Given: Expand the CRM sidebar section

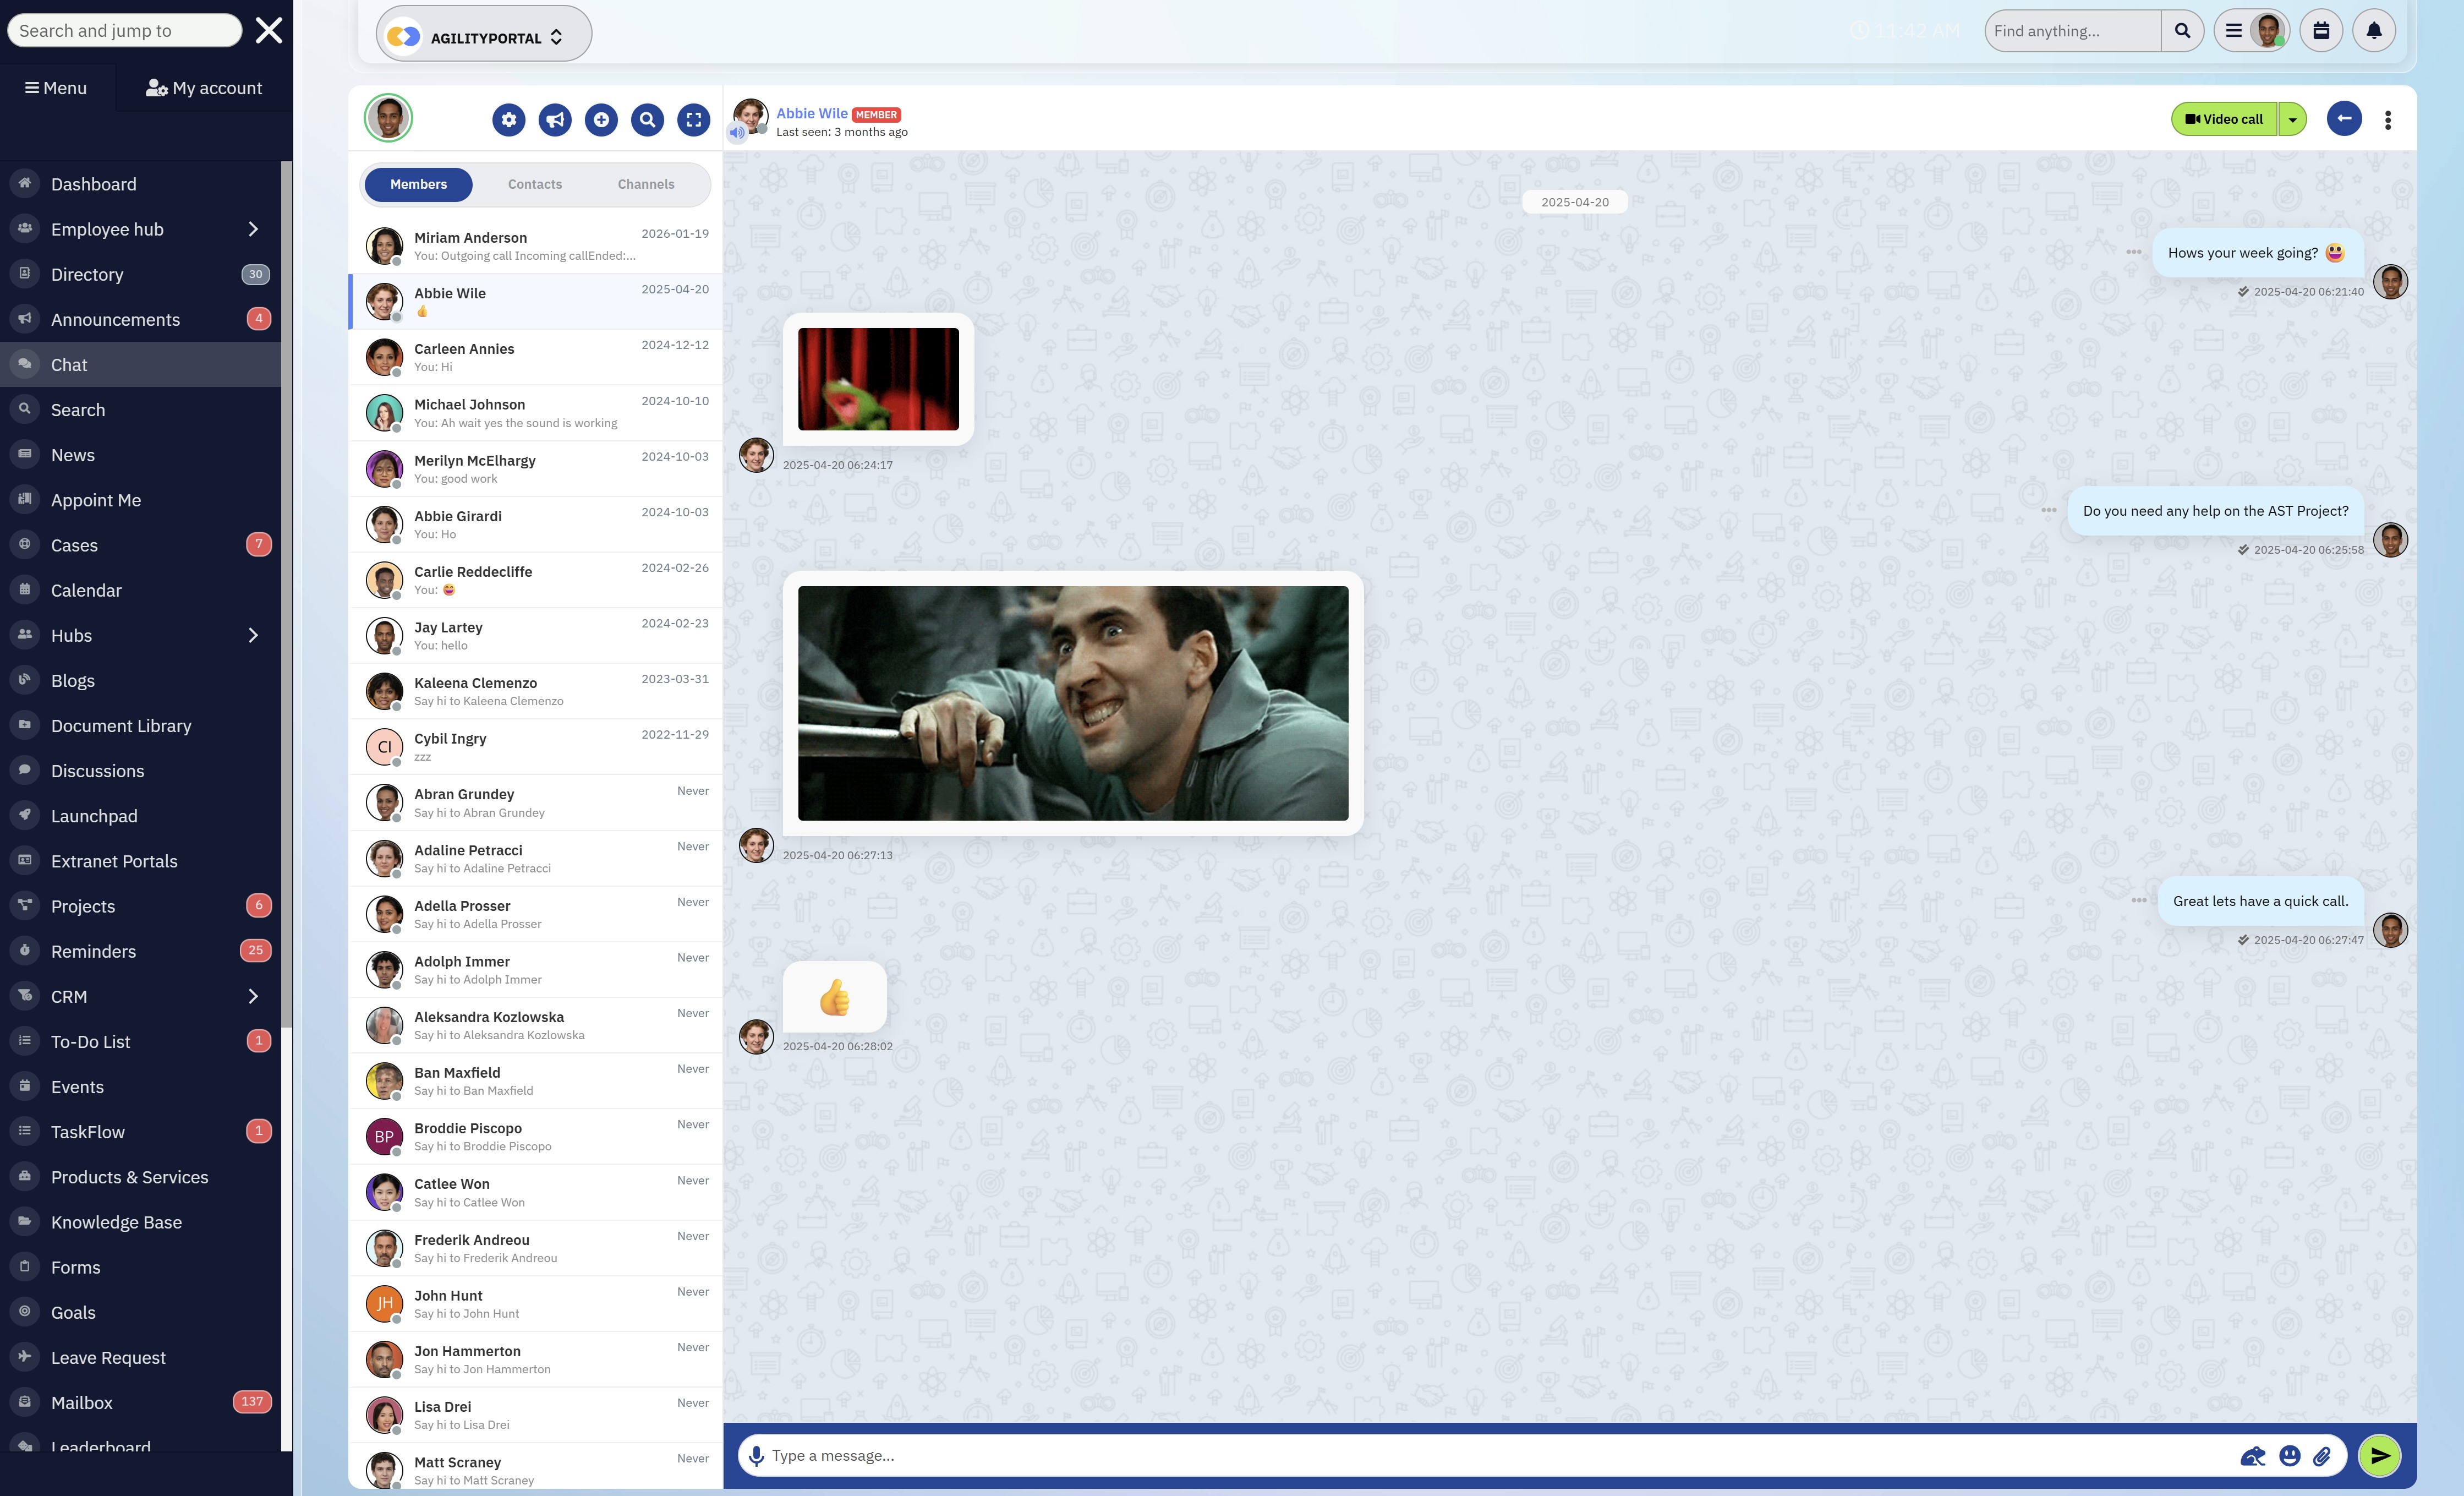Looking at the screenshot, I should [x=252, y=996].
